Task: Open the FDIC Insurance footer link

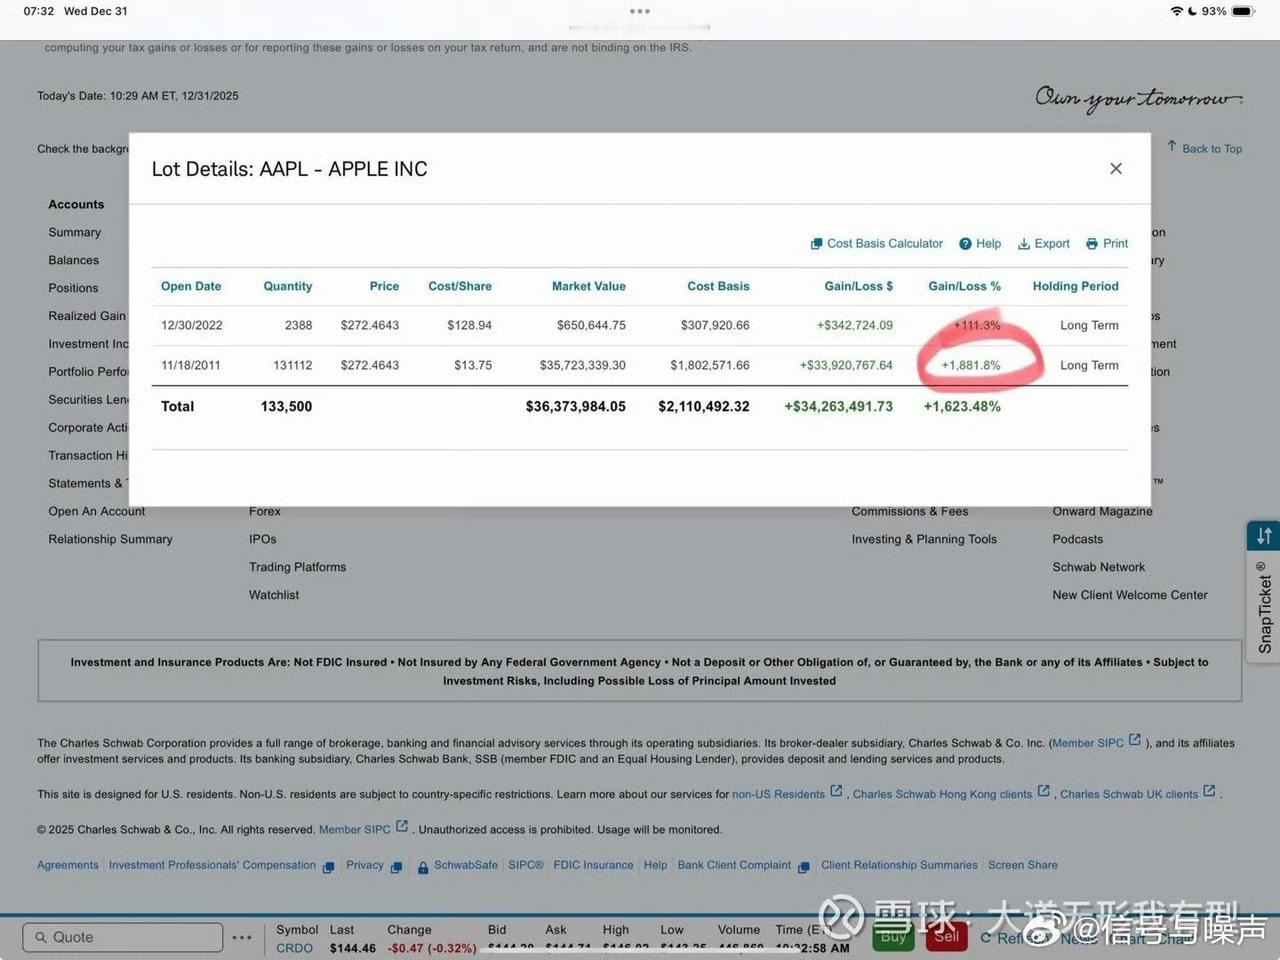Action: [x=593, y=865]
